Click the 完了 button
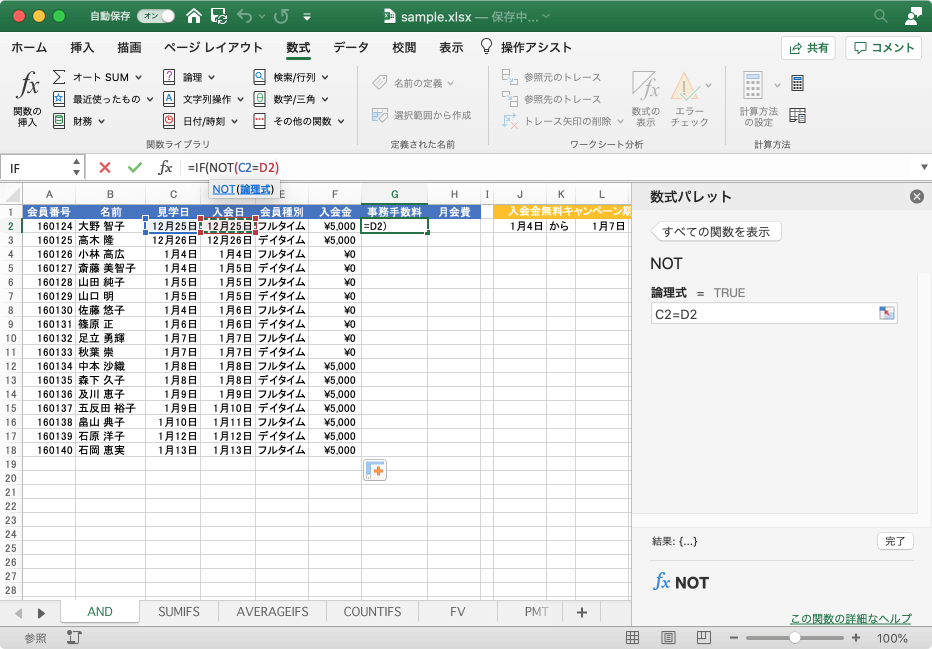Image resolution: width=932 pixels, height=649 pixels. tap(895, 541)
